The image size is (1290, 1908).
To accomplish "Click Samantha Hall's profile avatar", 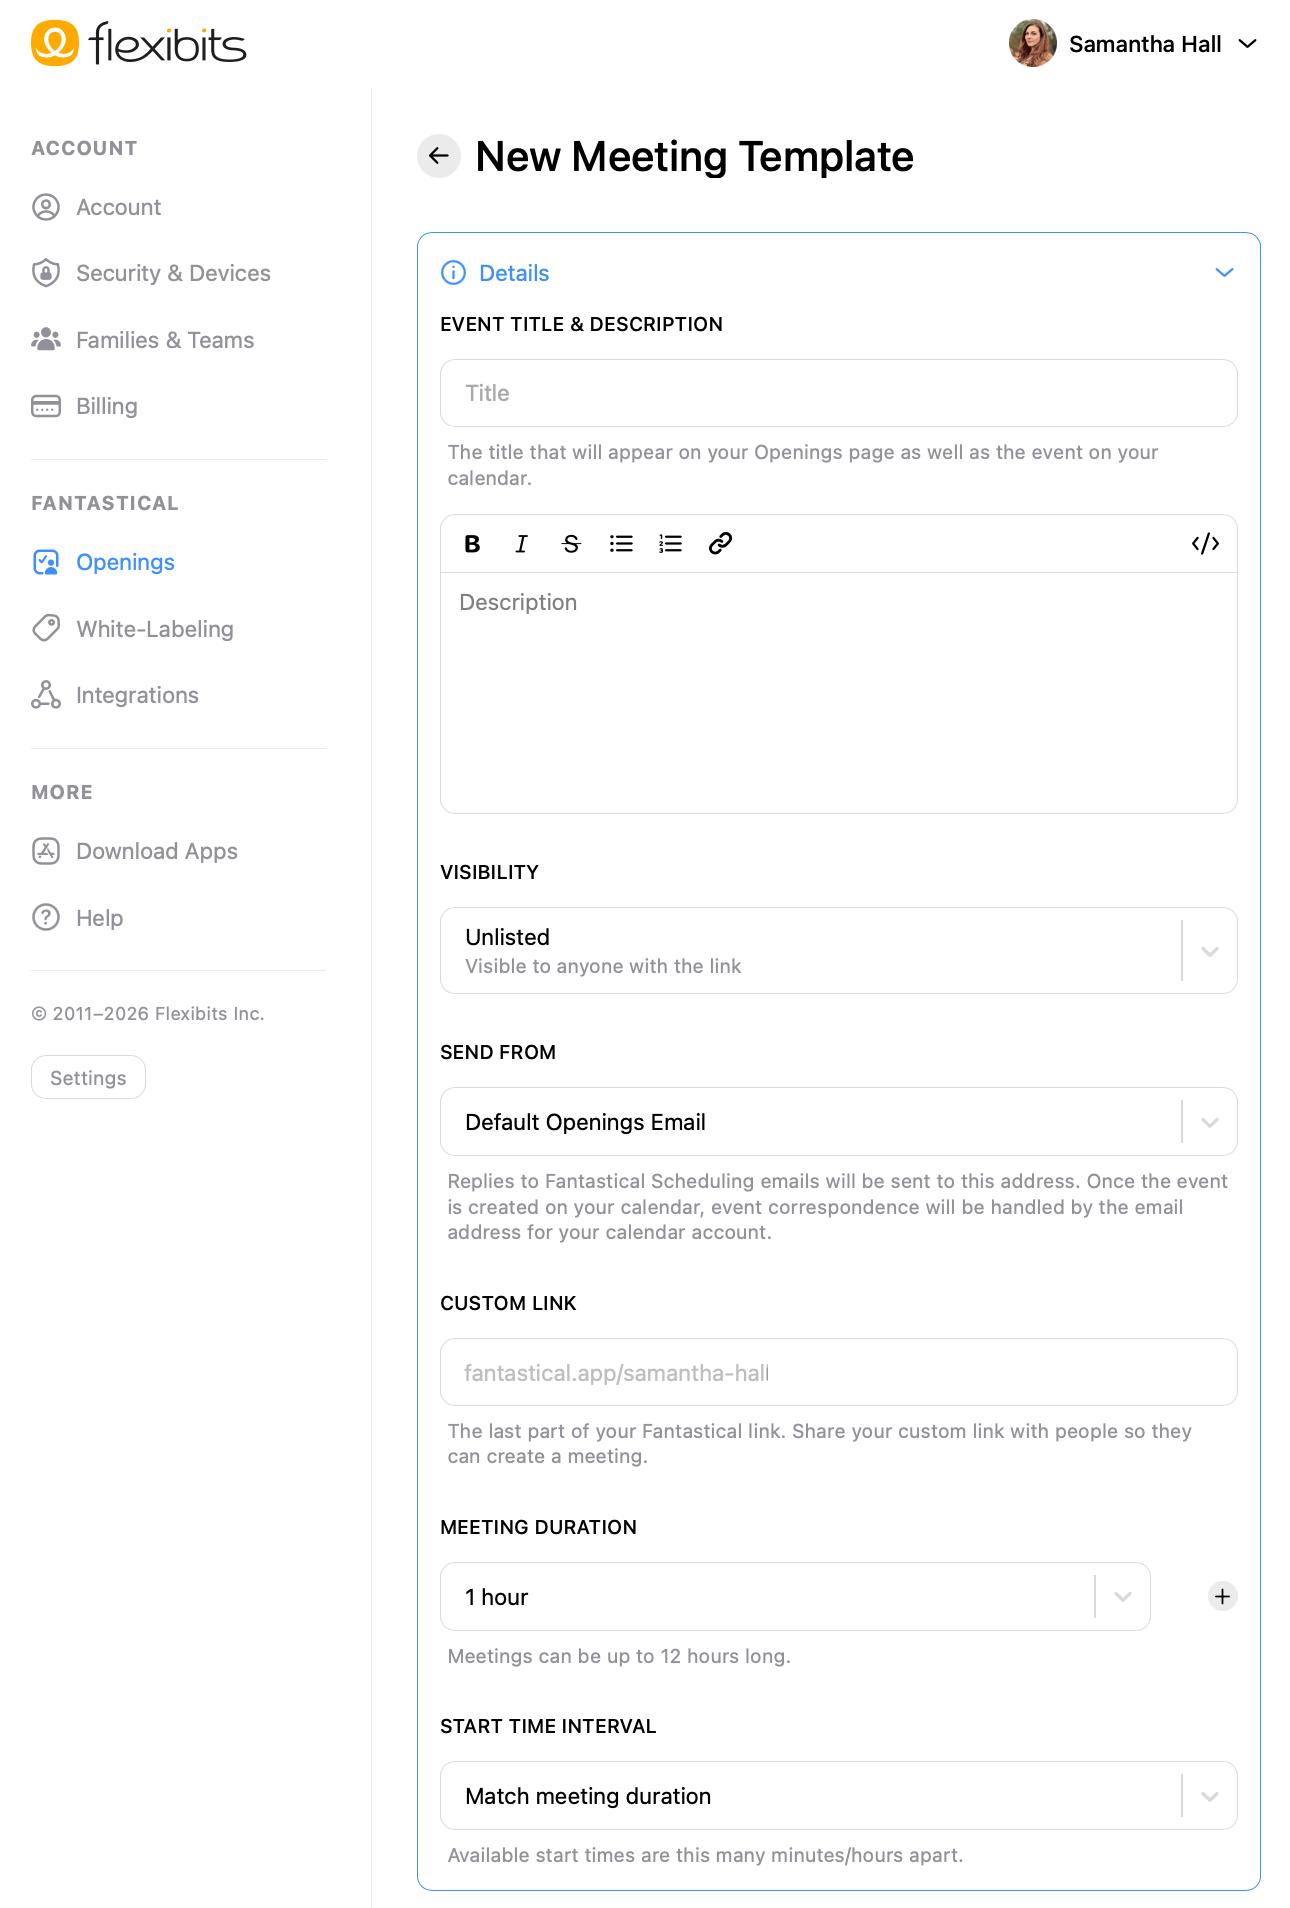I will pos(1033,43).
